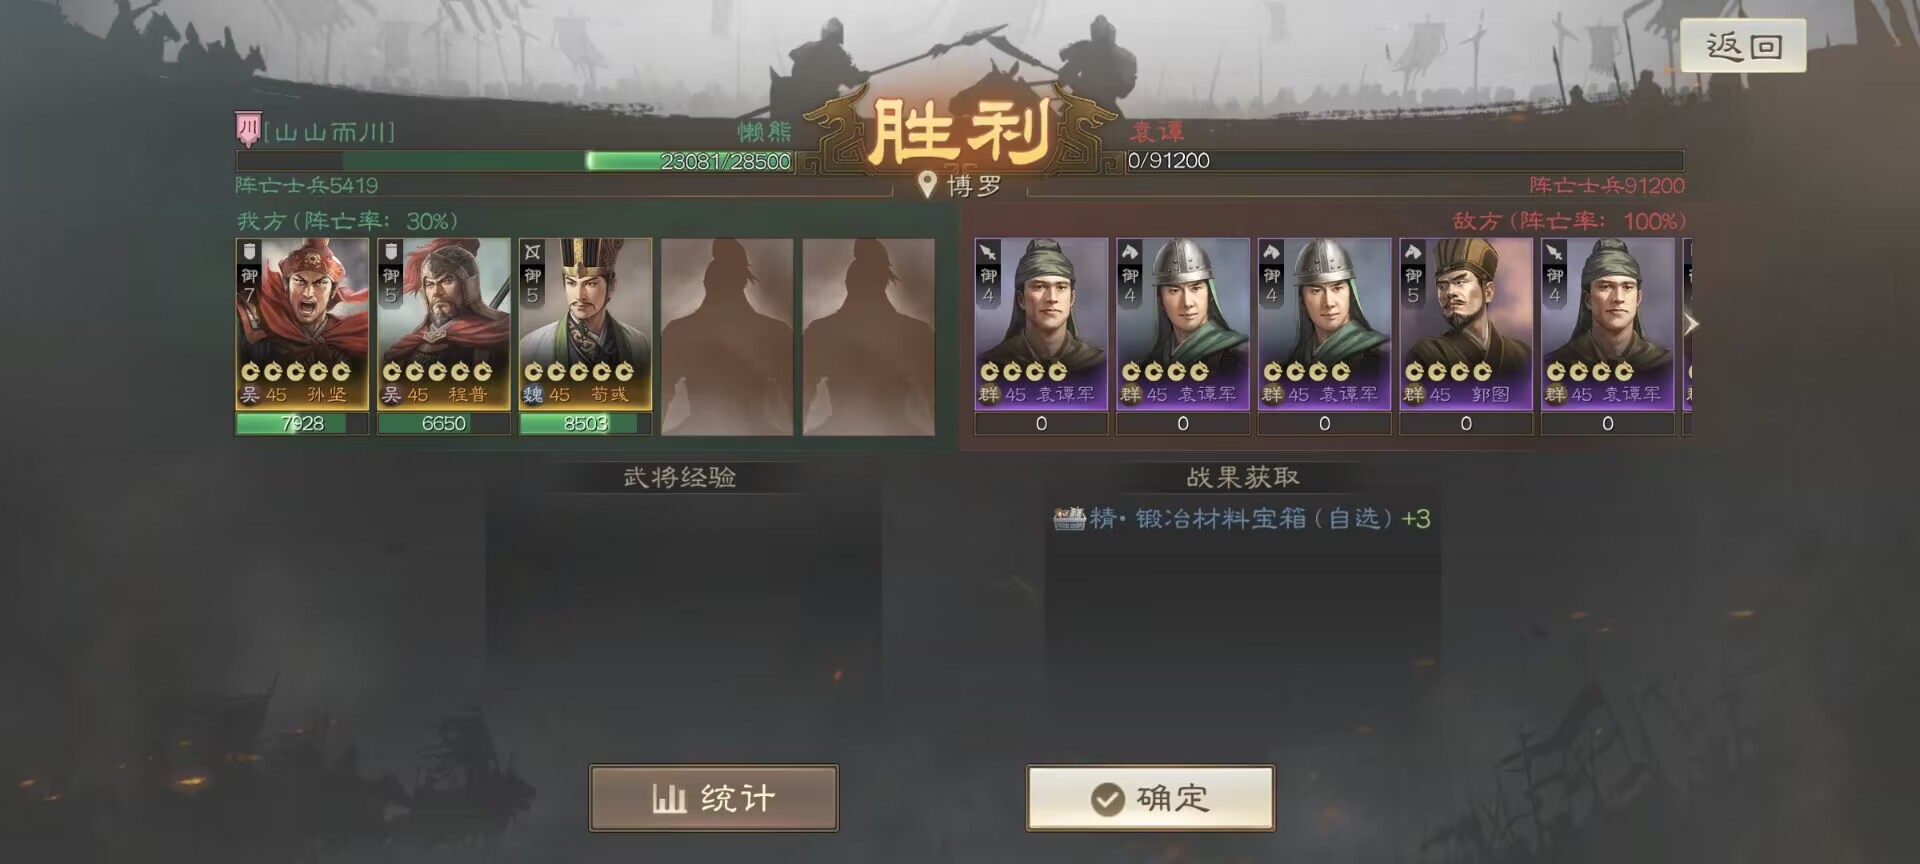Viewport: 1920px width, 864px height.
Task: Open battle statistics via 统计 button
Action: [x=713, y=798]
